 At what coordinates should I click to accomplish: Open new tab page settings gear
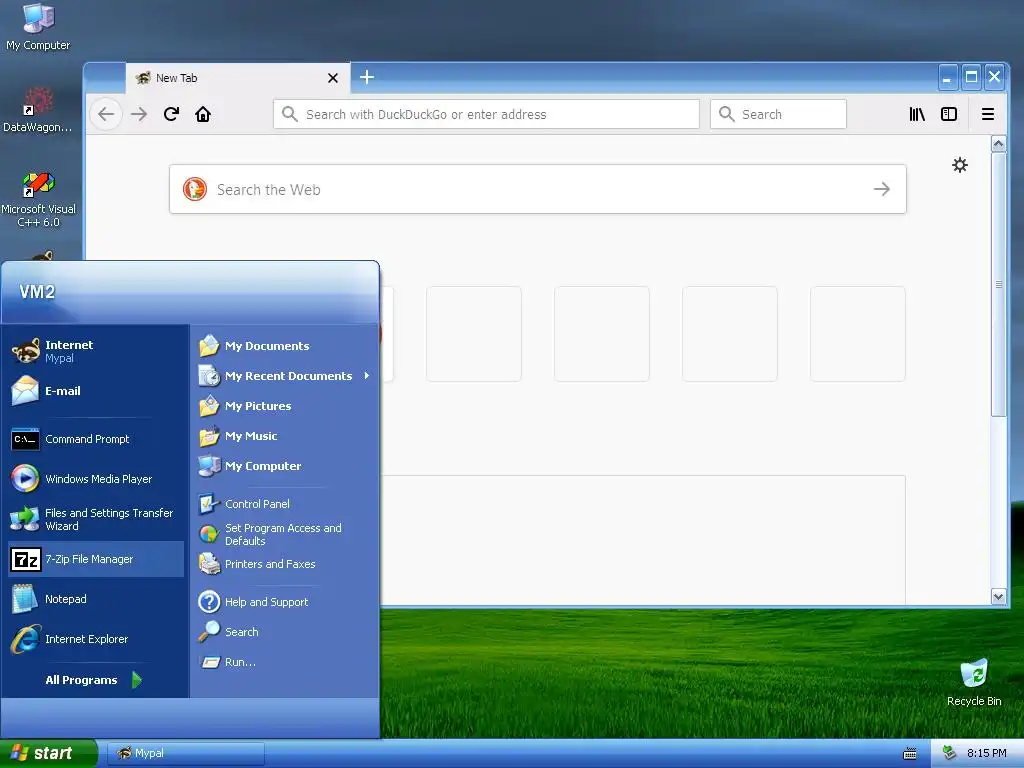pyautogui.click(x=959, y=165)
